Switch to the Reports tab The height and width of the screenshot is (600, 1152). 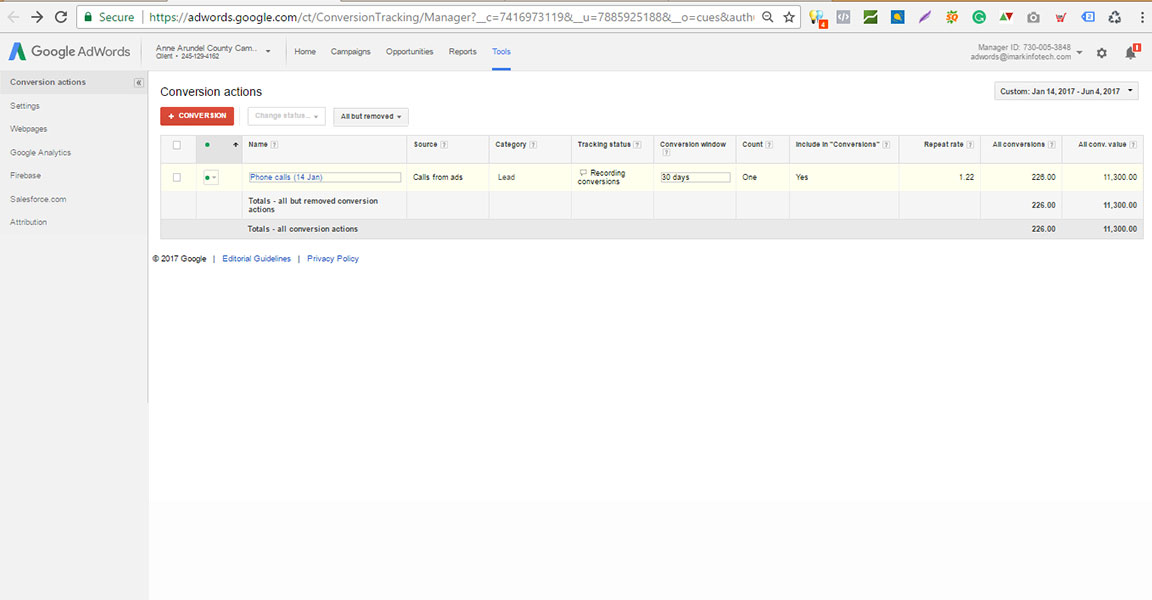(x=462, y=52)
